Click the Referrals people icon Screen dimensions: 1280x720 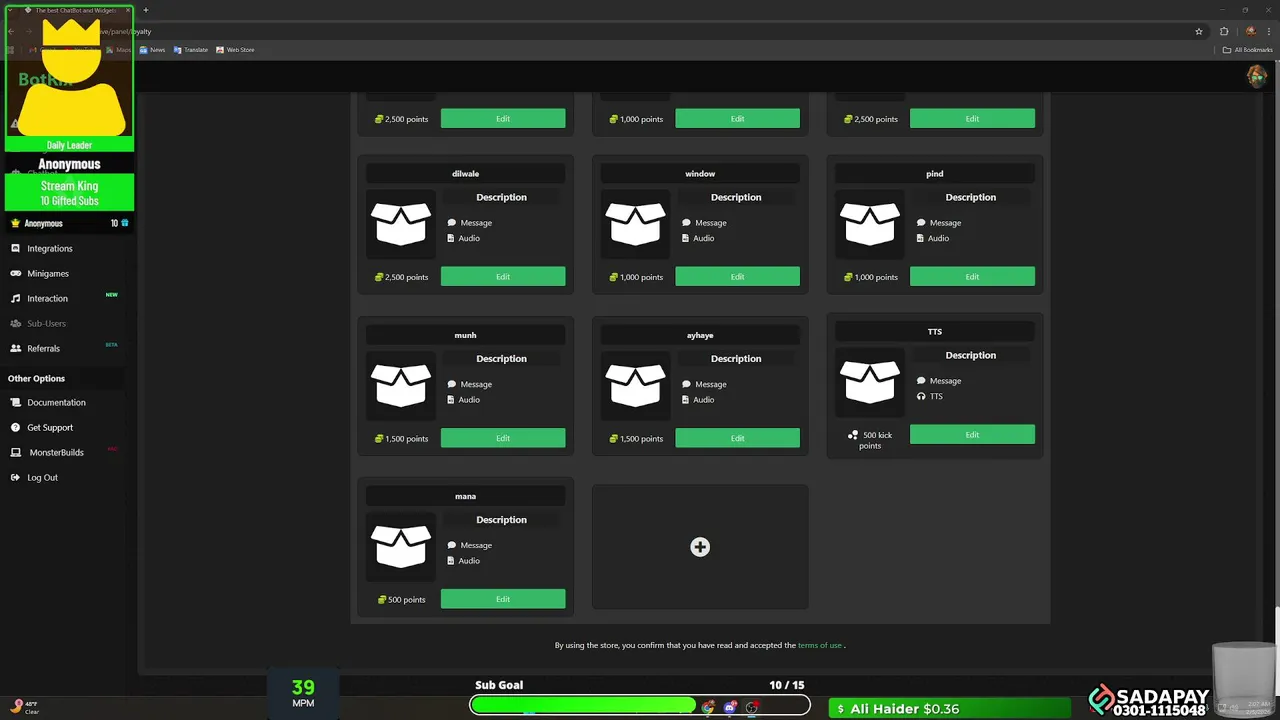click(x=15, y=348)
